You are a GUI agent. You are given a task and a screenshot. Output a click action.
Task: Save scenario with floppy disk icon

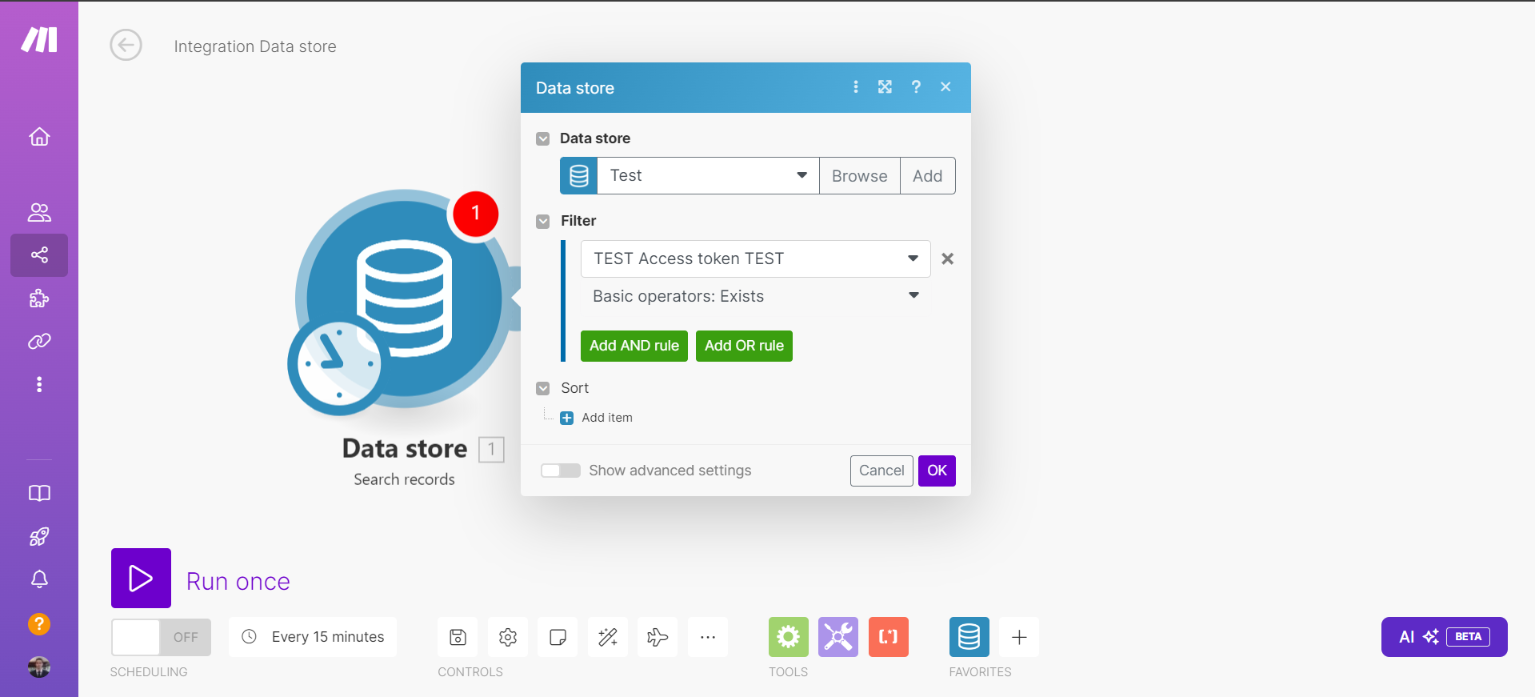458,637
